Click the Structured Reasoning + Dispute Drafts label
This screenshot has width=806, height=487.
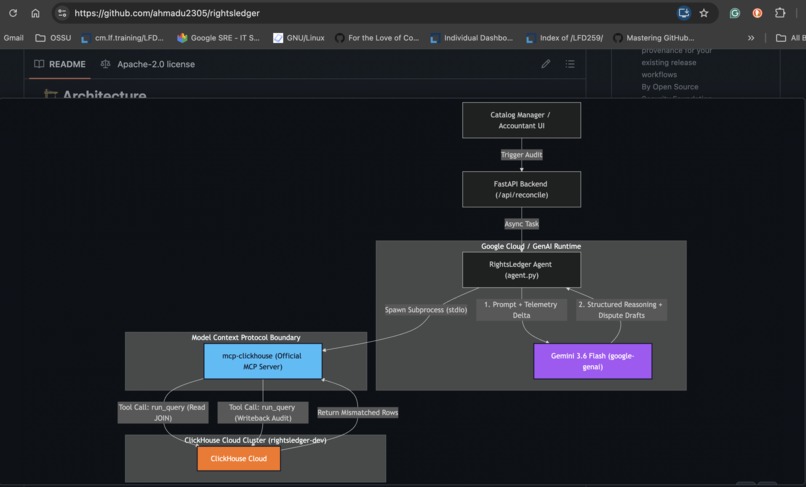(x=621, y=310)
